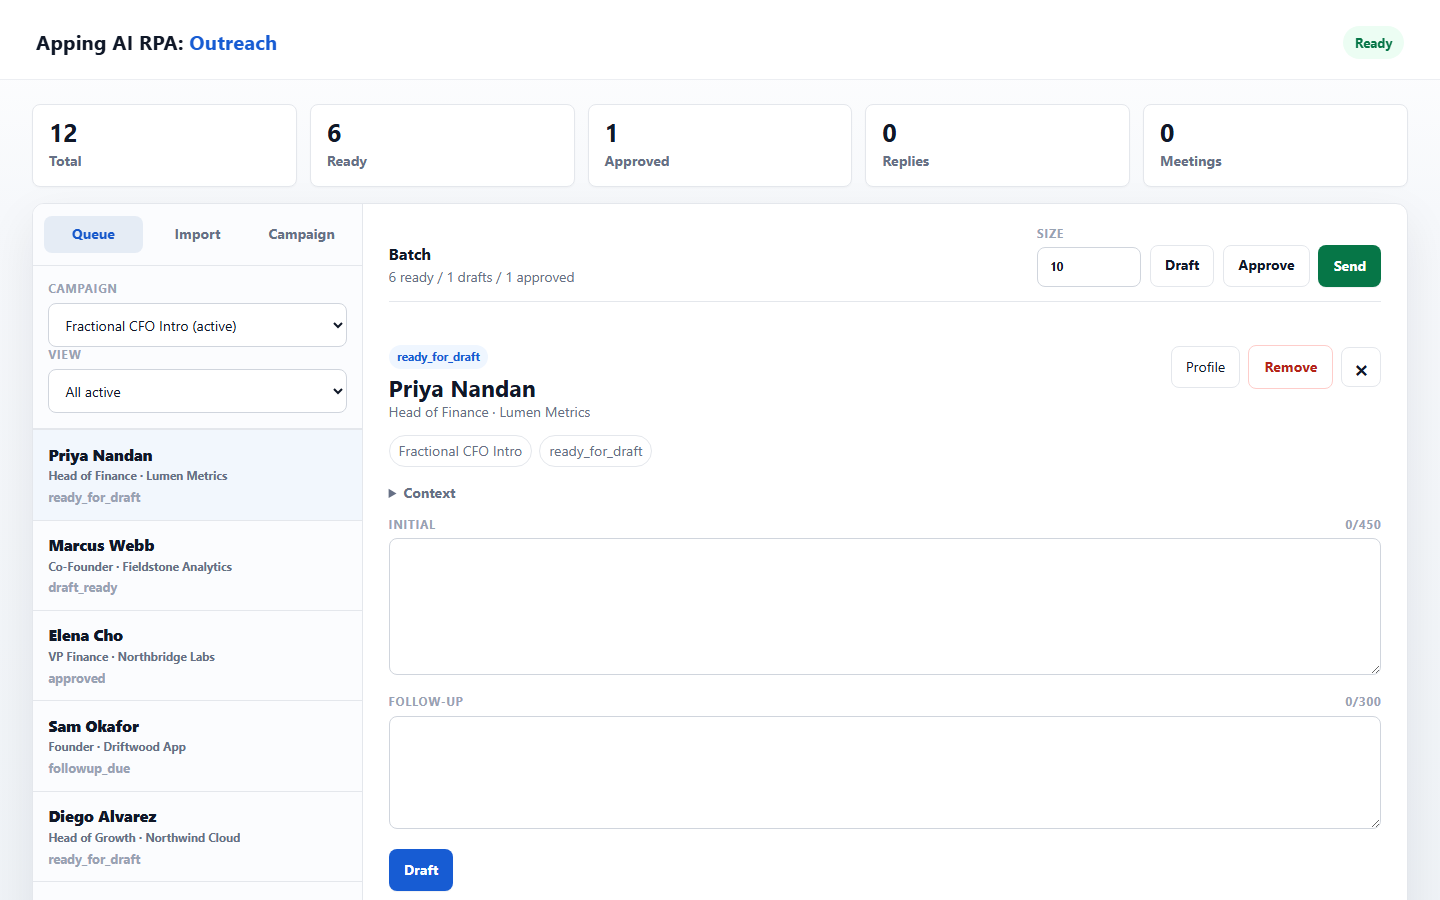
Task: Click the grey ready_for_draft tag chip
Action: click(x=595, y=451)
